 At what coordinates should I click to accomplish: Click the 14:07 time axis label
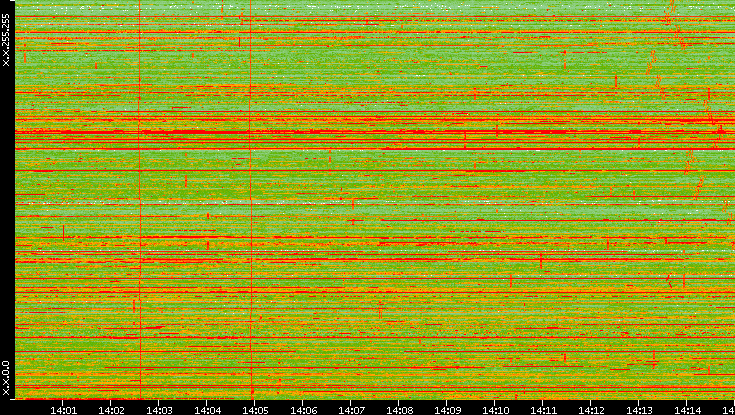coord(351,410)
